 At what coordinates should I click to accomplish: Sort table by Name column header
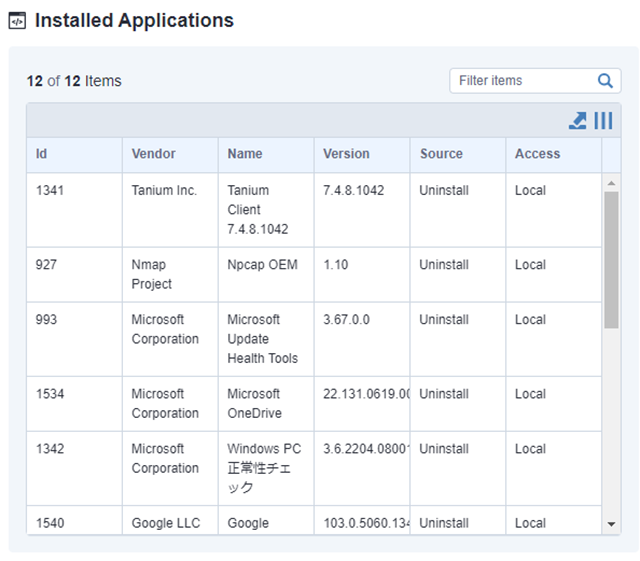coord(245,154)
